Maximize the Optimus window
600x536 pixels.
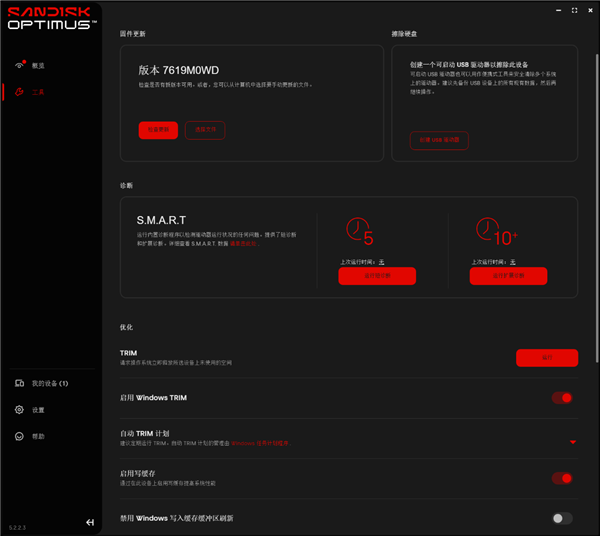[574, 10]
